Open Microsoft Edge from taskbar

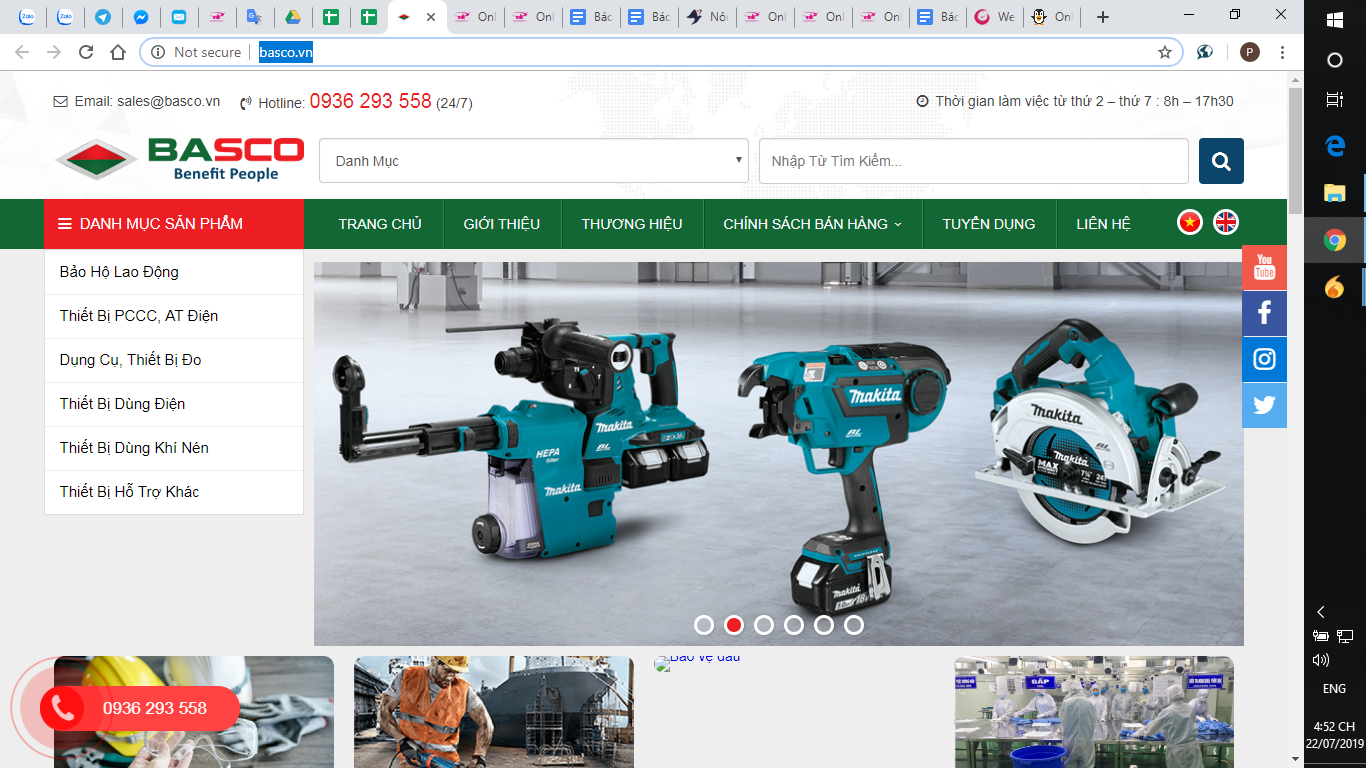coord(1334,146)
